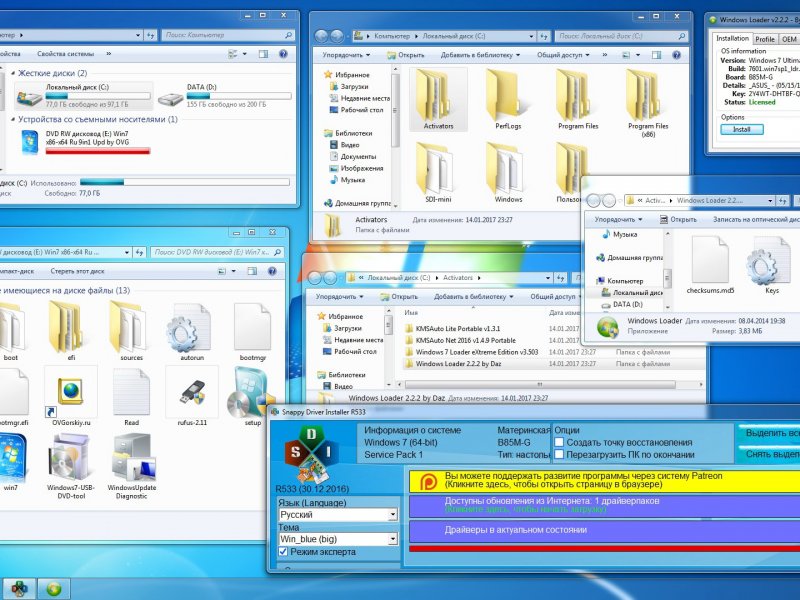
Task: Open the DATA (D:) drive icon
Action: pos(170,99)
